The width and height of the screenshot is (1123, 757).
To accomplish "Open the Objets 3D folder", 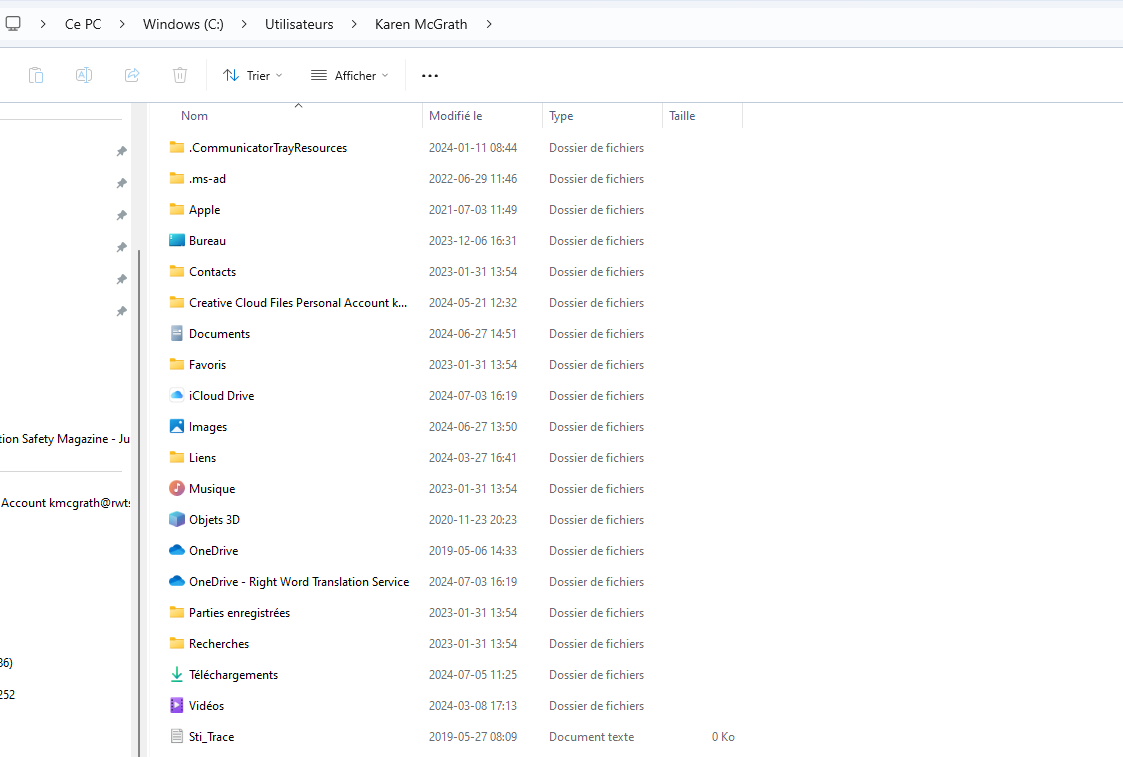I will (213, 519).
